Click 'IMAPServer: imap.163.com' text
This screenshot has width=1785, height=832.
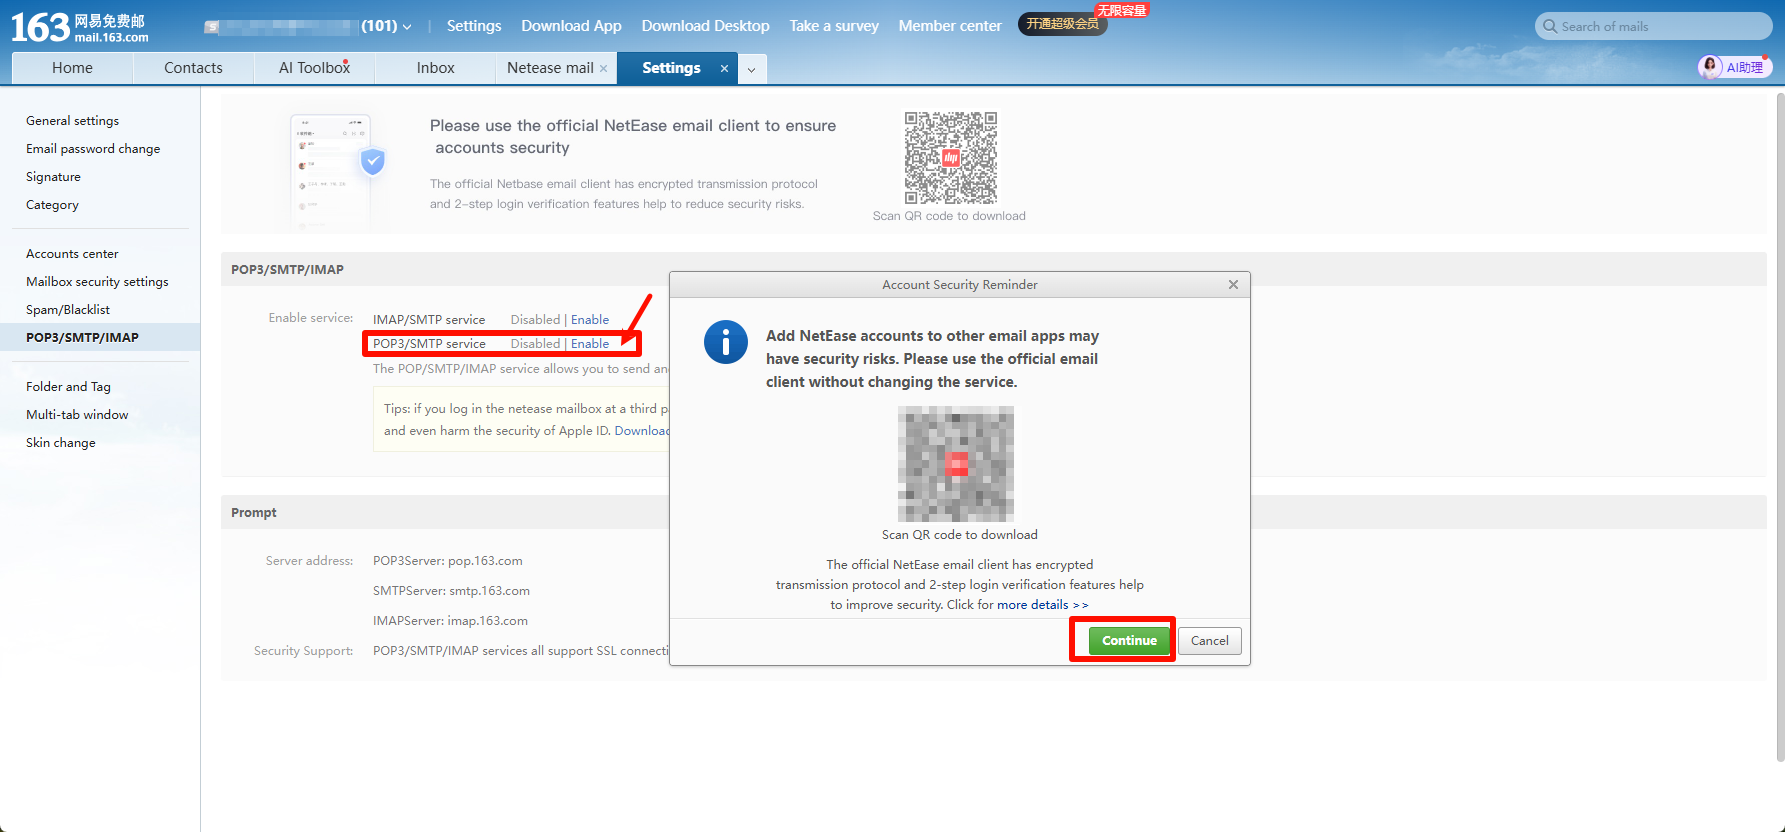click(450, 621)
